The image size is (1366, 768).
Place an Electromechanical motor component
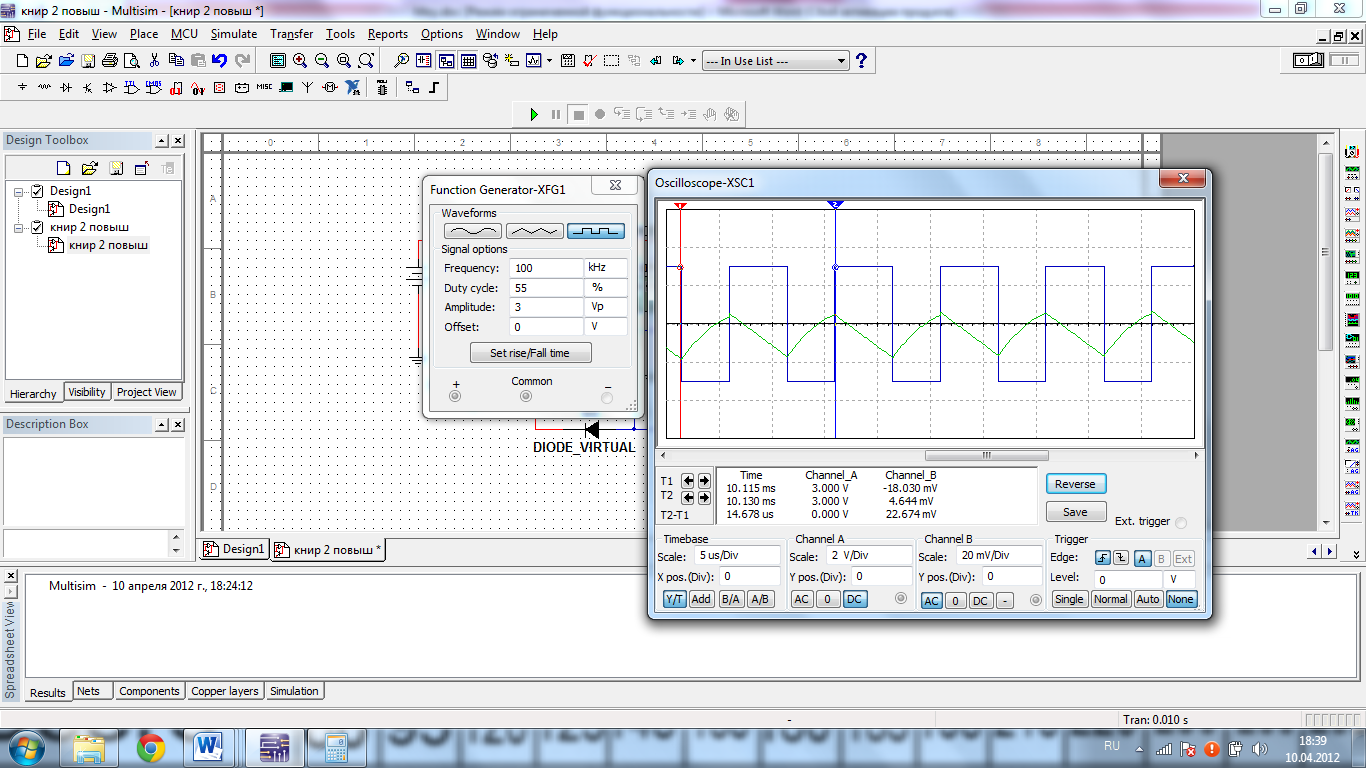pyautogui.click(x=330, y=88)
